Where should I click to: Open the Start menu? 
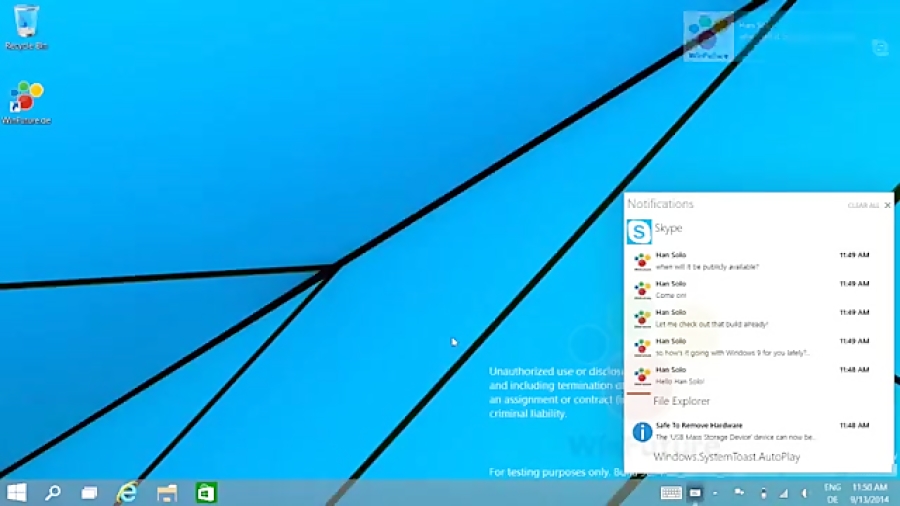17,493
